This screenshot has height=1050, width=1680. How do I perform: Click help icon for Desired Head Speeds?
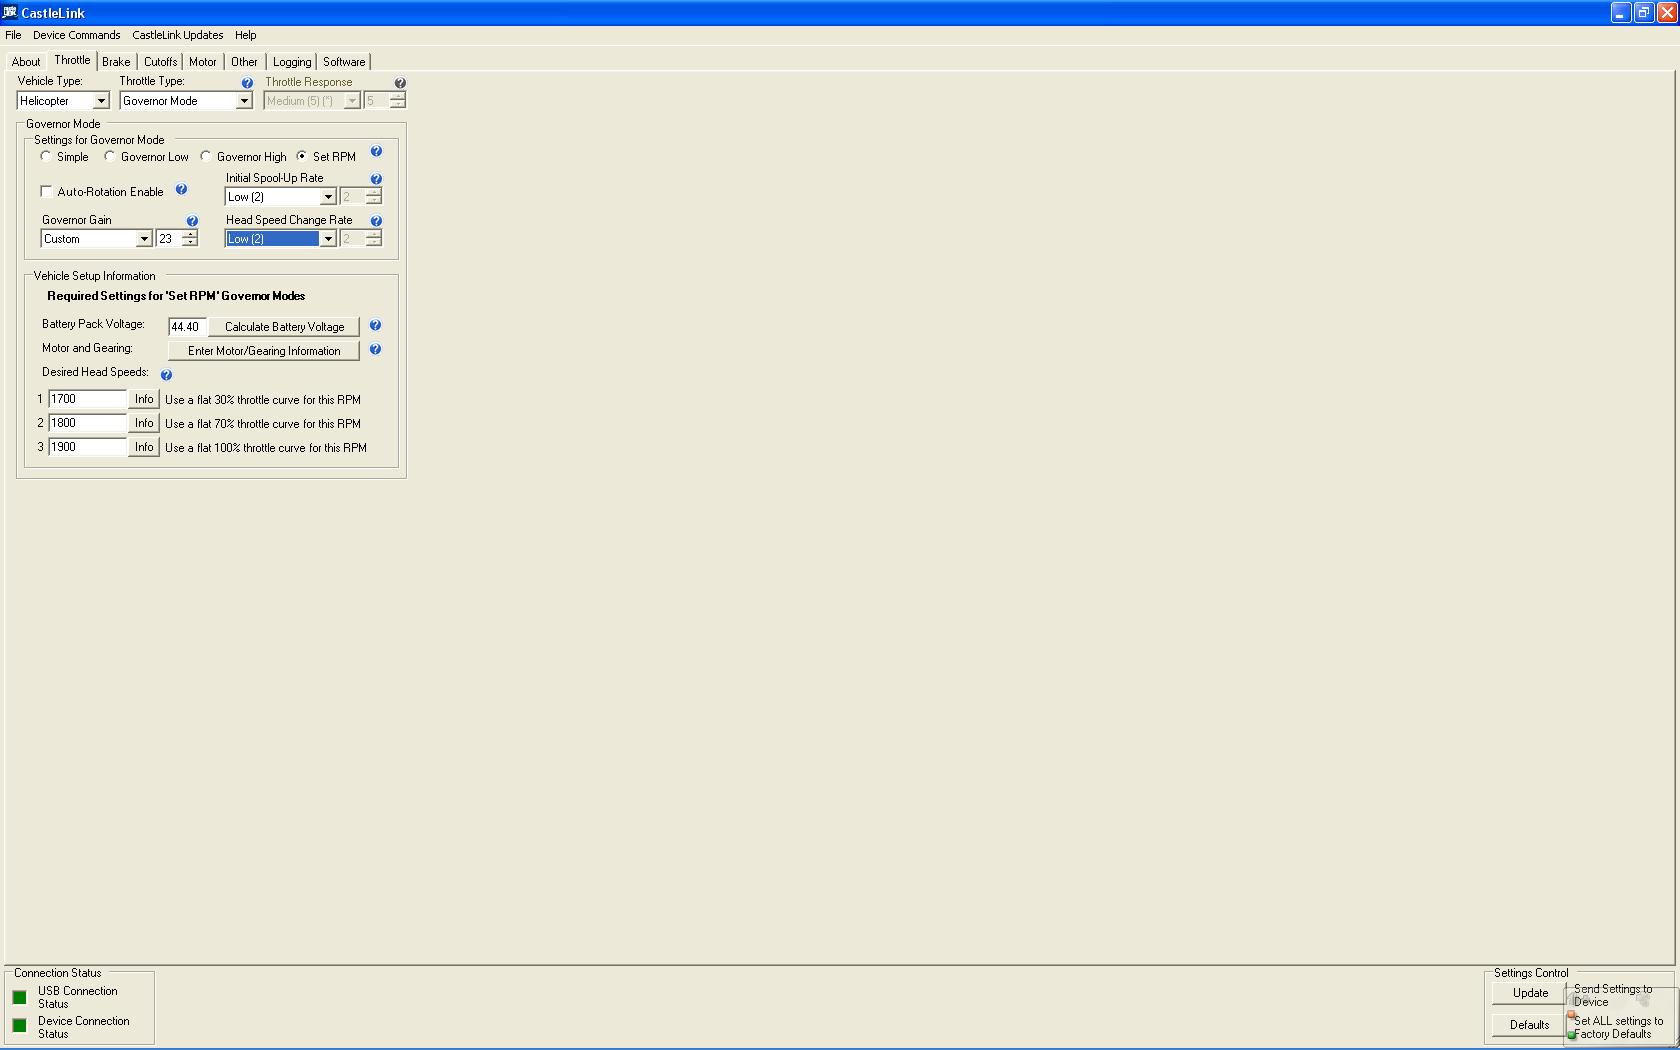coord(166,375)
